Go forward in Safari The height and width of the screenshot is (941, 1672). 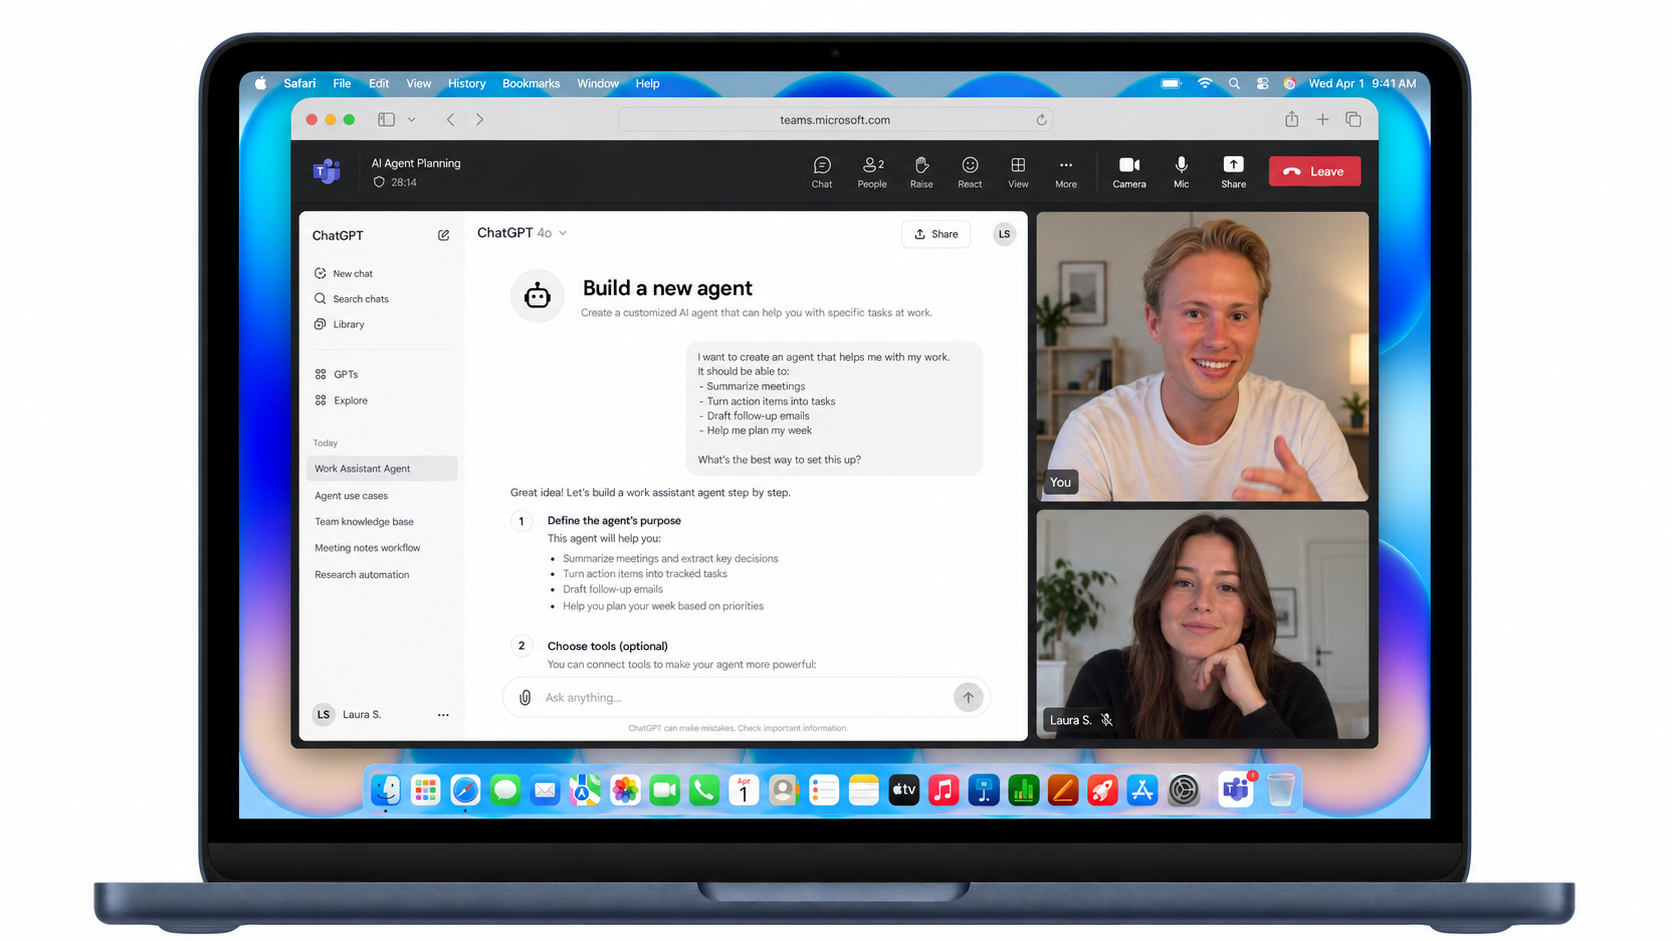(x=480, y=120)
